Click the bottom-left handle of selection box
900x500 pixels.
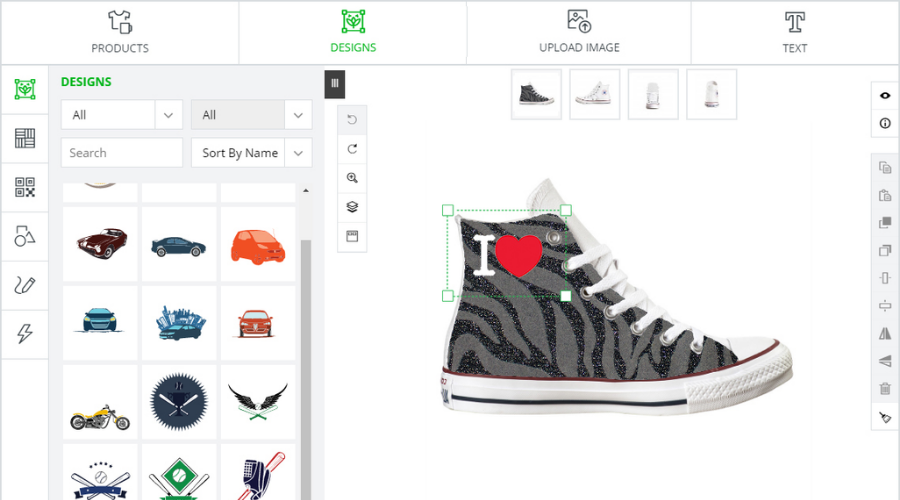448,296
